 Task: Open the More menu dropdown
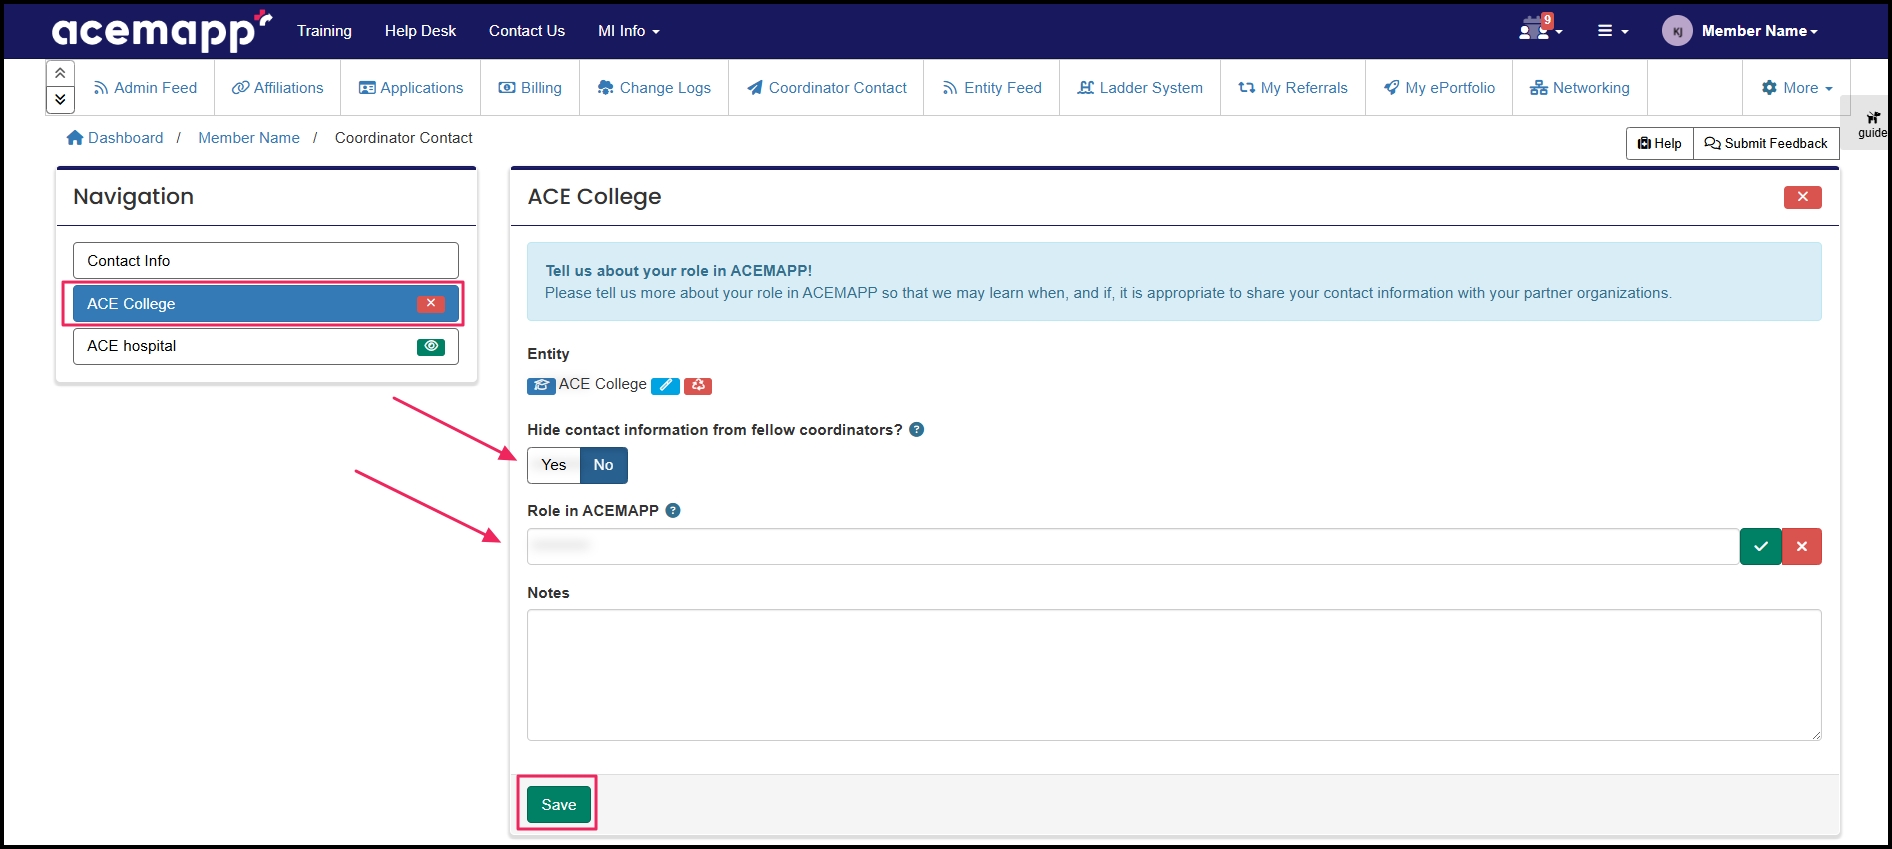[1797, 88]
